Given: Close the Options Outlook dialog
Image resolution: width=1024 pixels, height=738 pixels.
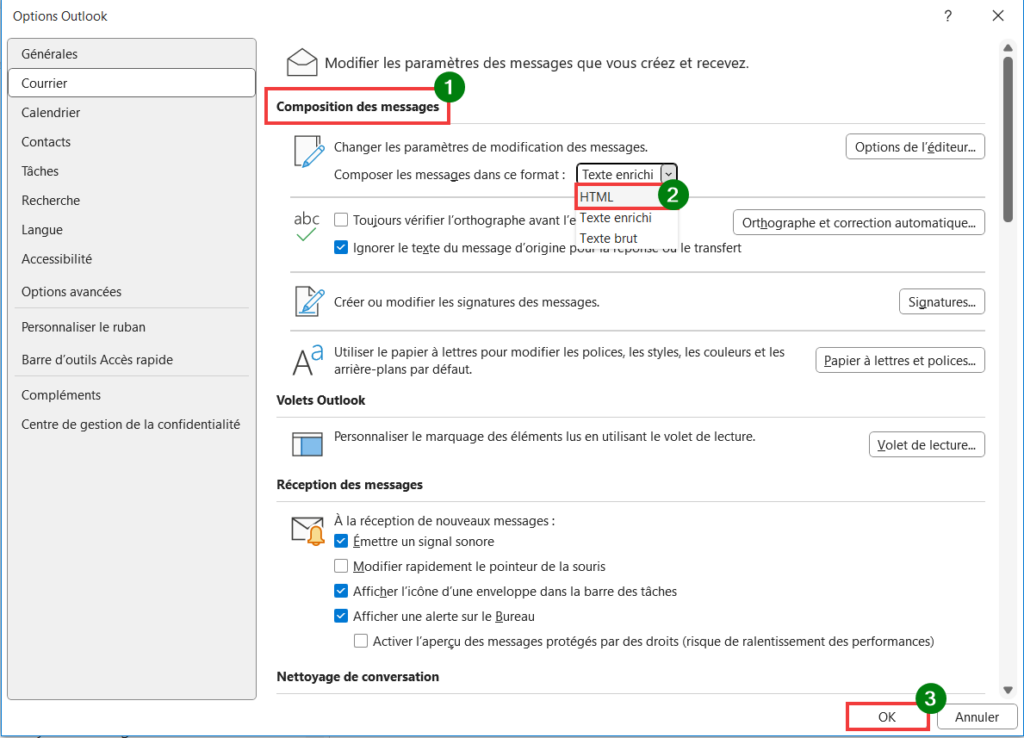Looking at the screenshot, I should pyautogui.click(x=998, y=16).
